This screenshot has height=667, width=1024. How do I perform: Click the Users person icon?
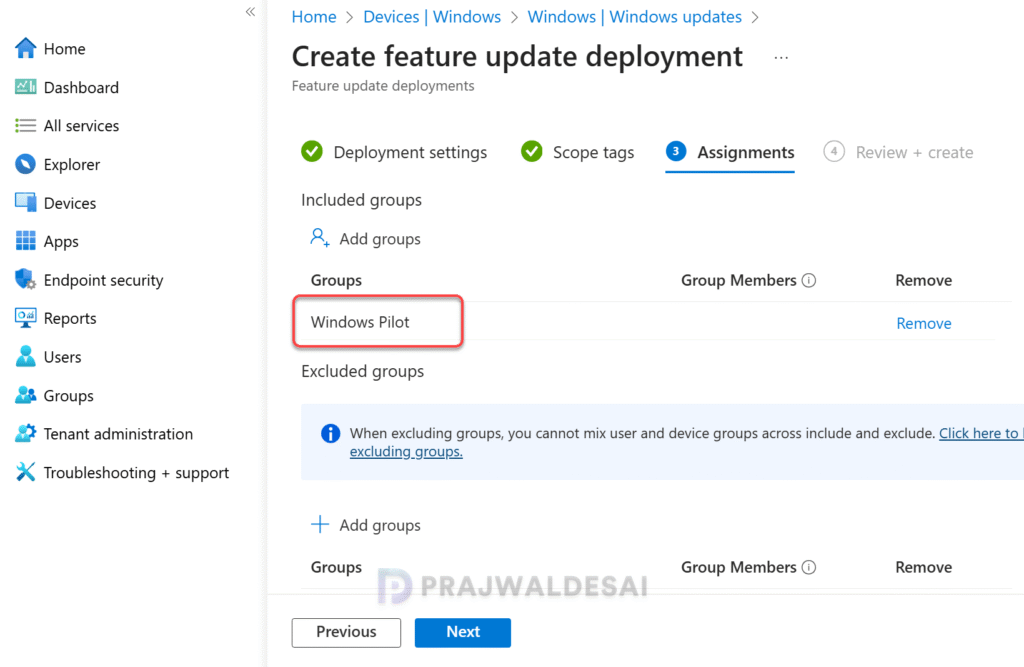tap(25, 357)
